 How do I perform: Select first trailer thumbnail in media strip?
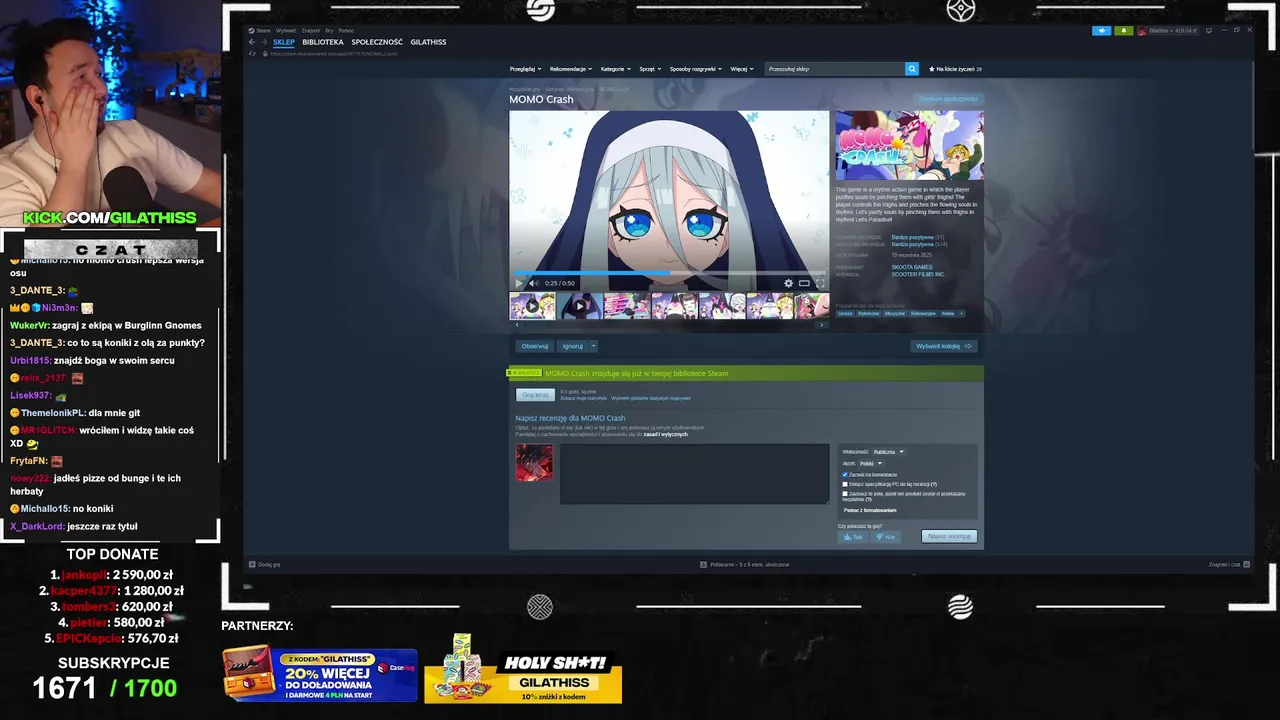pyautogui.click(x=532, y=306)
